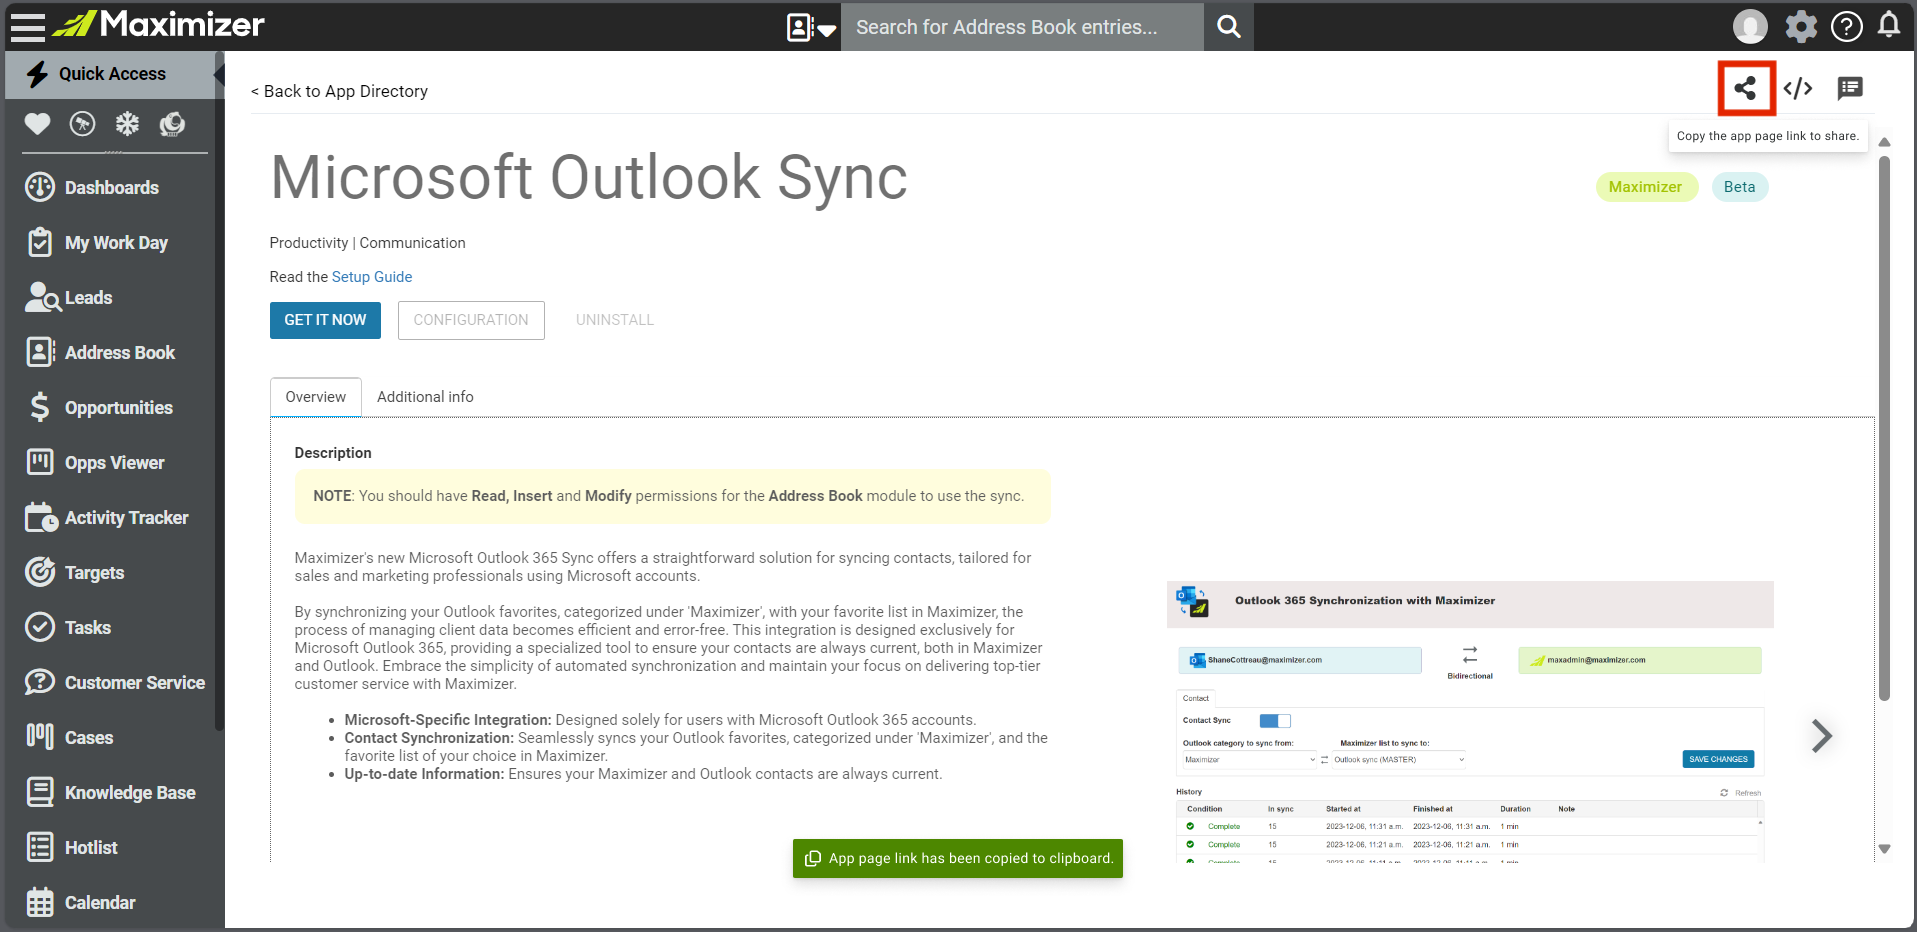Go back to App Directory
The height and width of the screenshot is (932, 1917).
[339, 91]
